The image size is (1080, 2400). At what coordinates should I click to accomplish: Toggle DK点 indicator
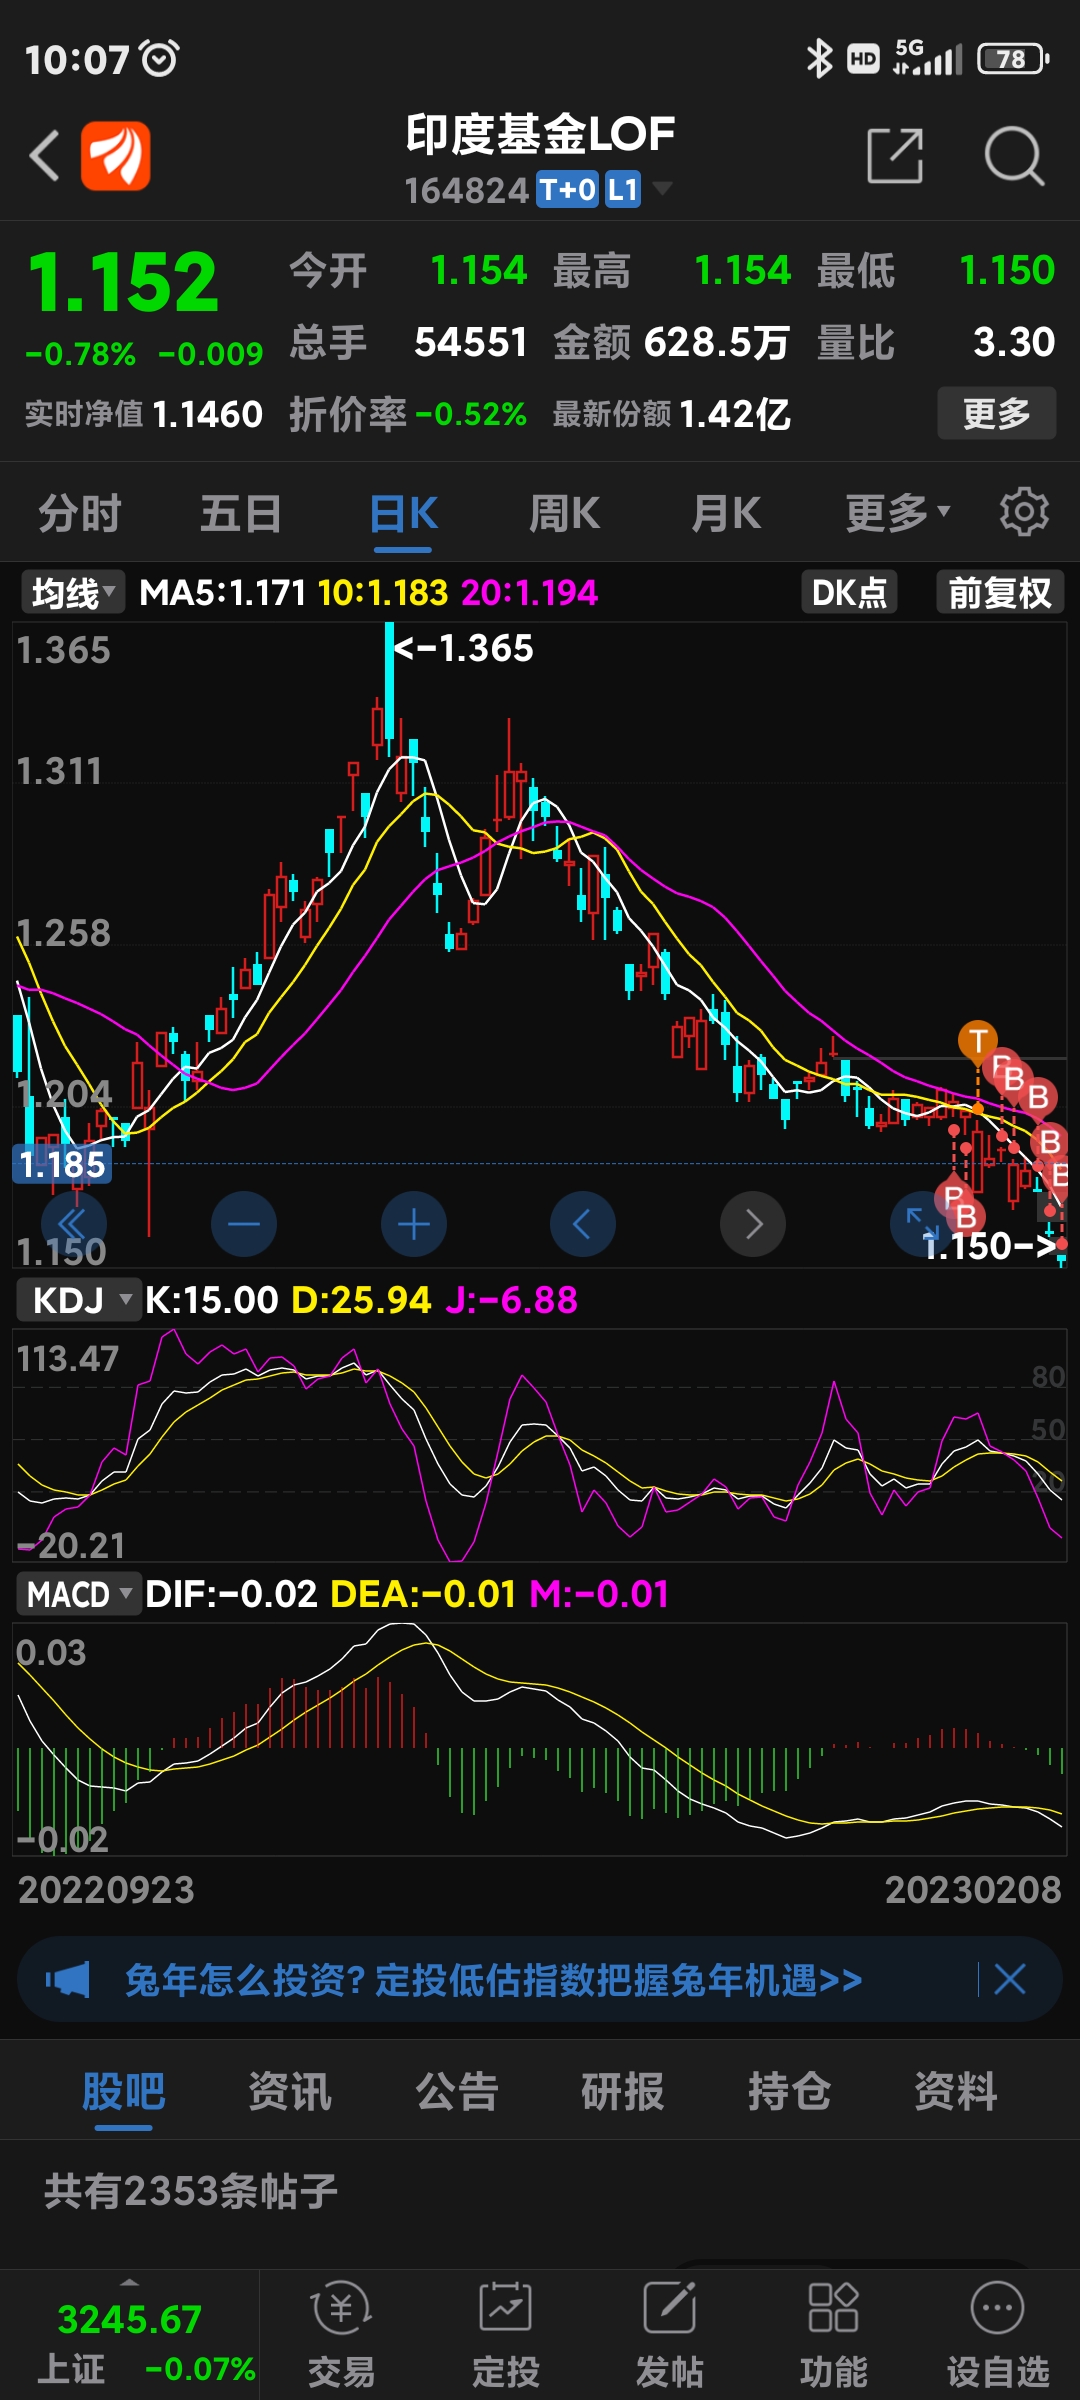(849, 593)
